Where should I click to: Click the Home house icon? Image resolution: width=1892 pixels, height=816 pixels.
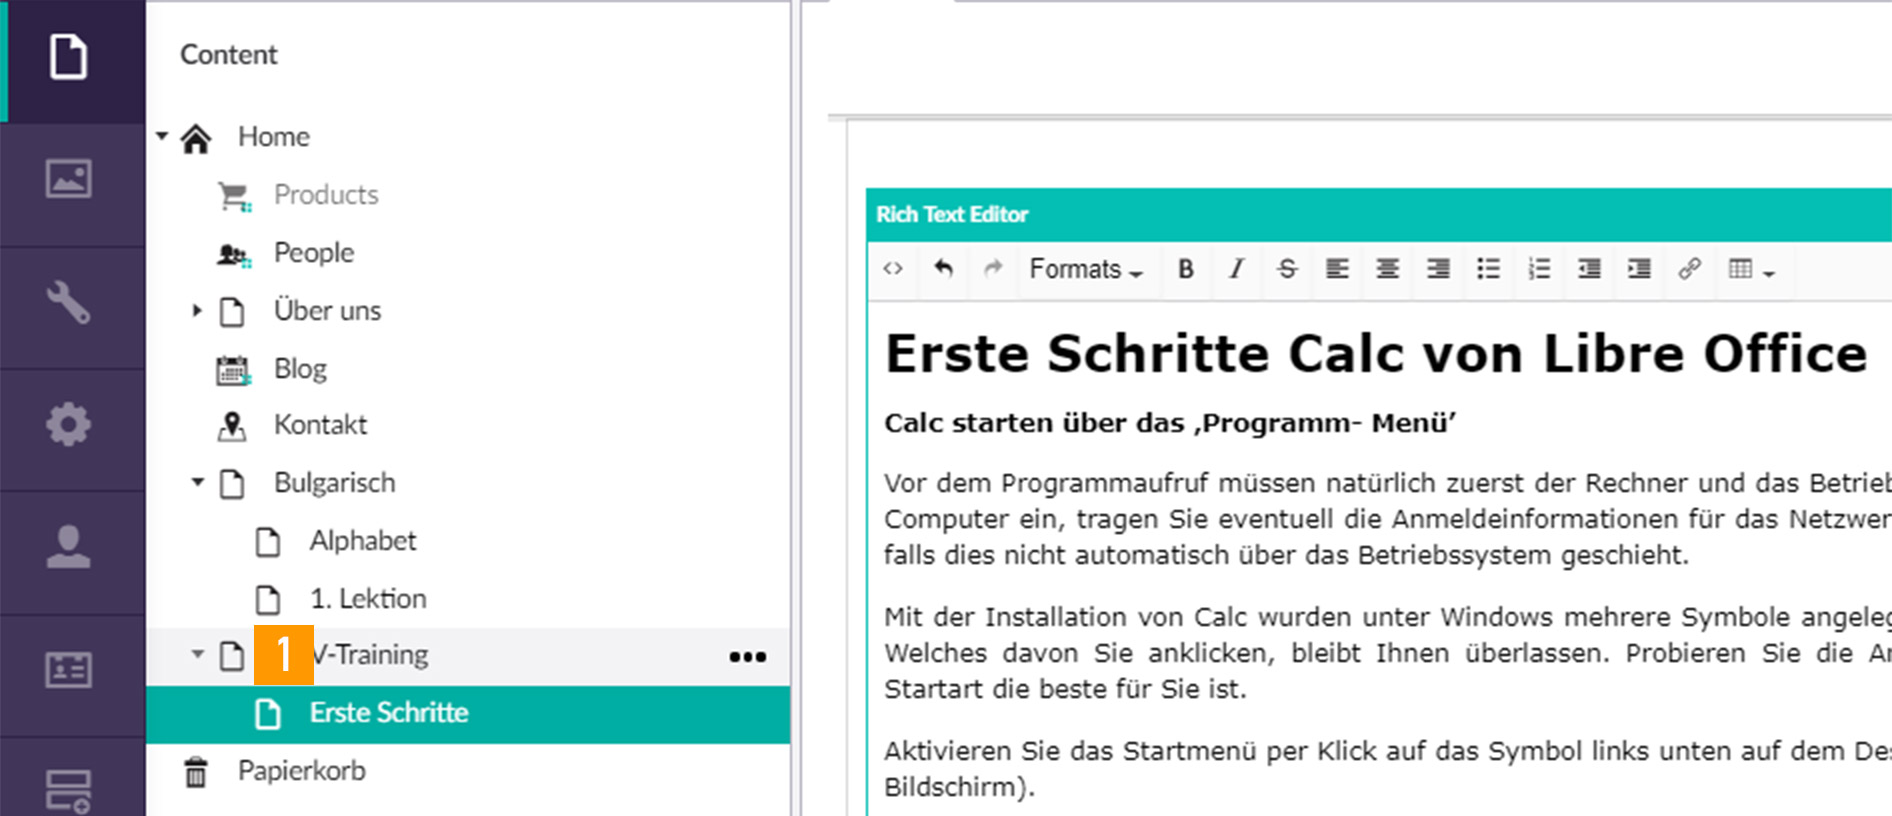coord(196,138)
